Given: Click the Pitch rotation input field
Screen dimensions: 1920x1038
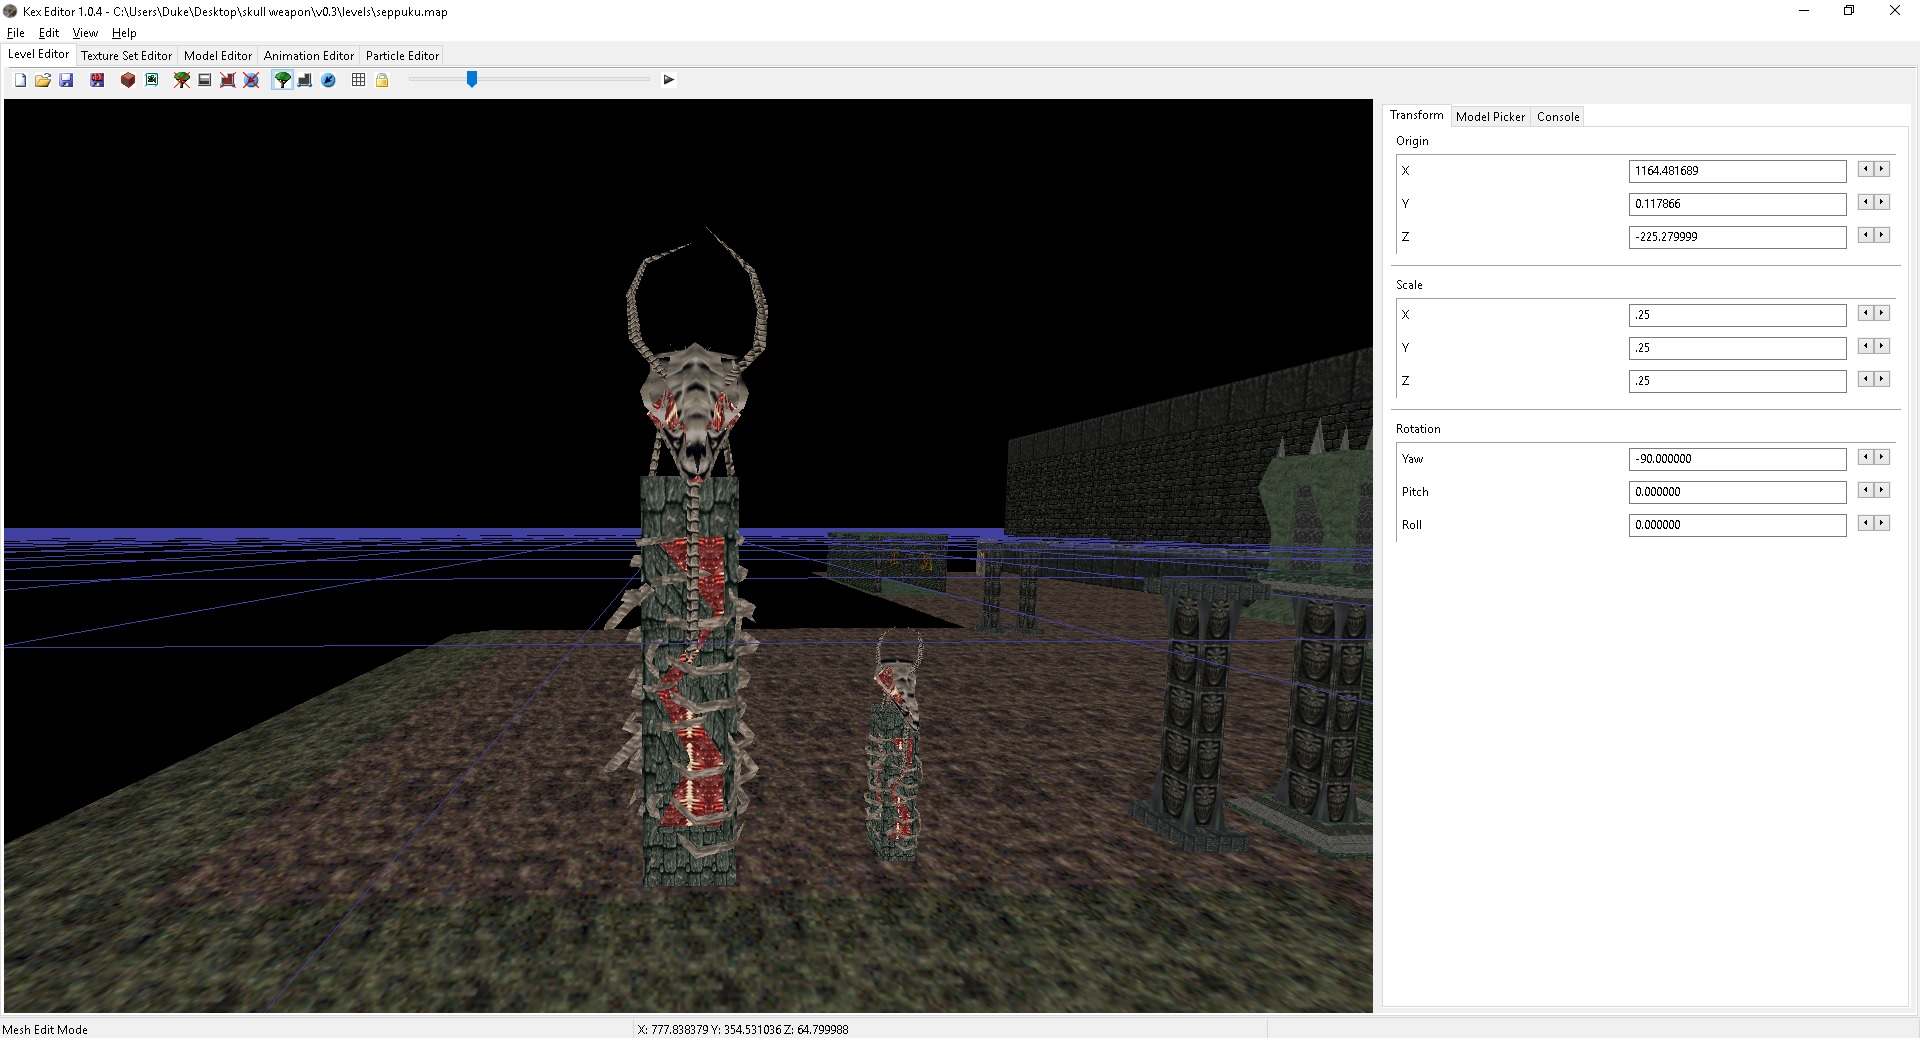Looking at the screenshot, I should click(1737, 492).
